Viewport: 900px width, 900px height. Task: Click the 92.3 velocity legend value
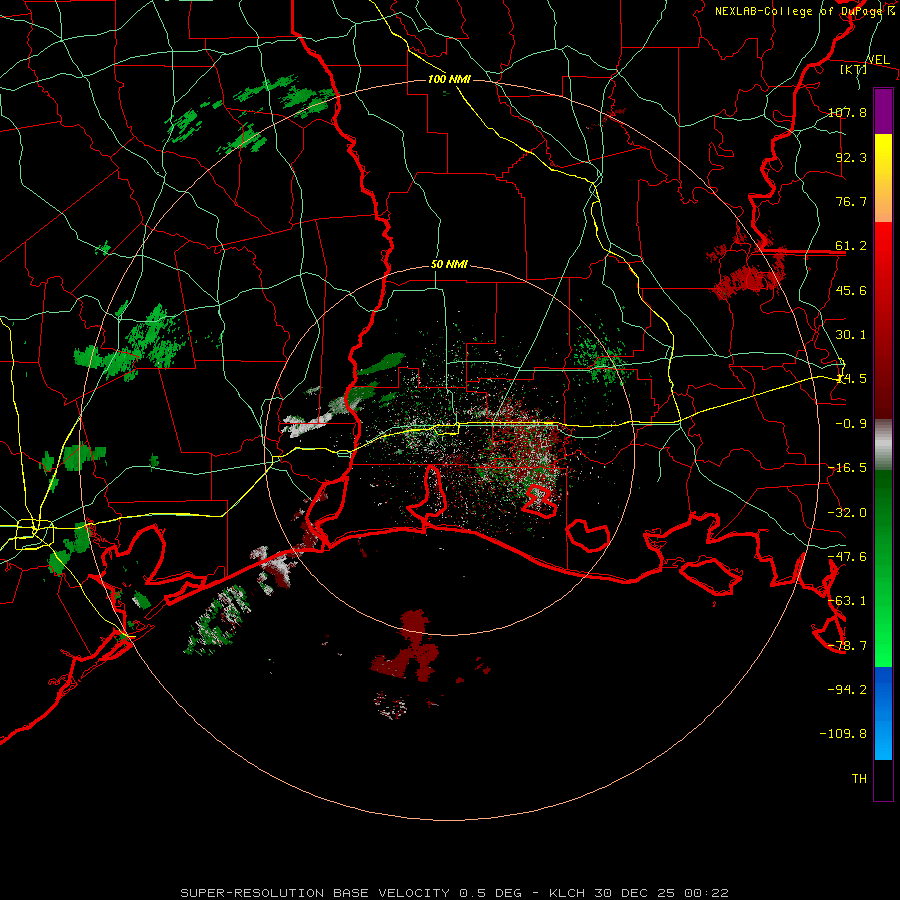[x=851, y=157]
